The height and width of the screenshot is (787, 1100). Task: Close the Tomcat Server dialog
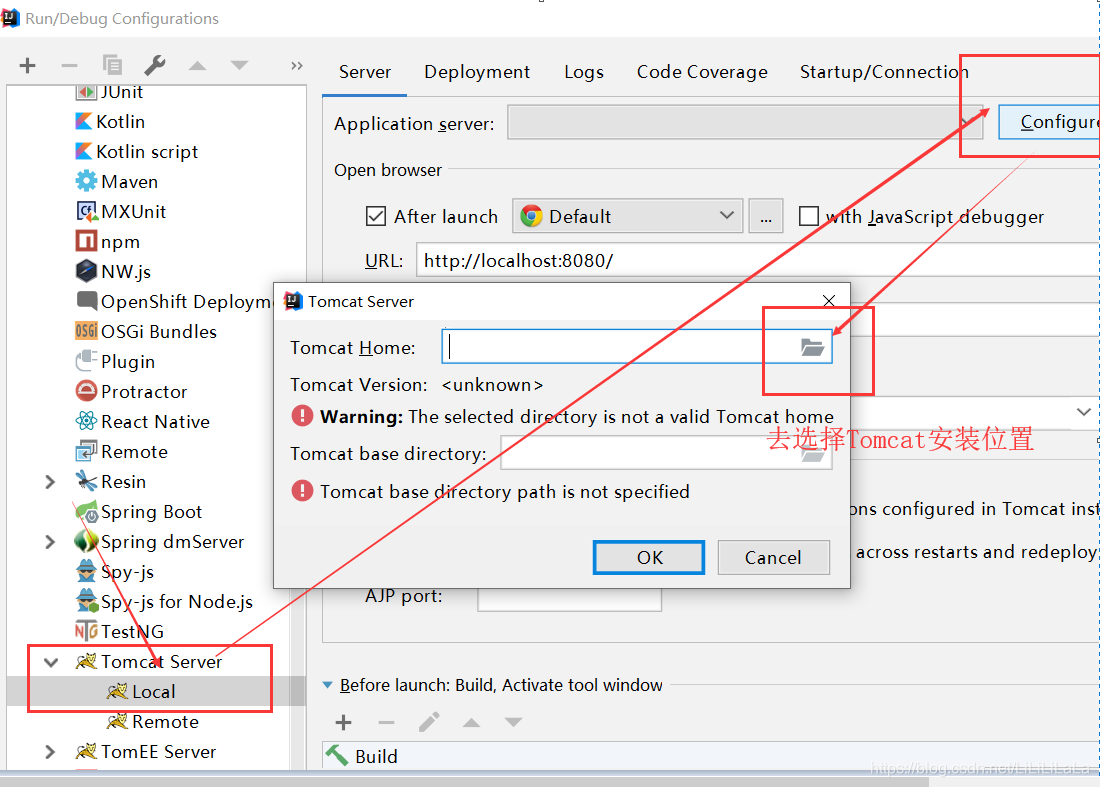click(829, 301)
